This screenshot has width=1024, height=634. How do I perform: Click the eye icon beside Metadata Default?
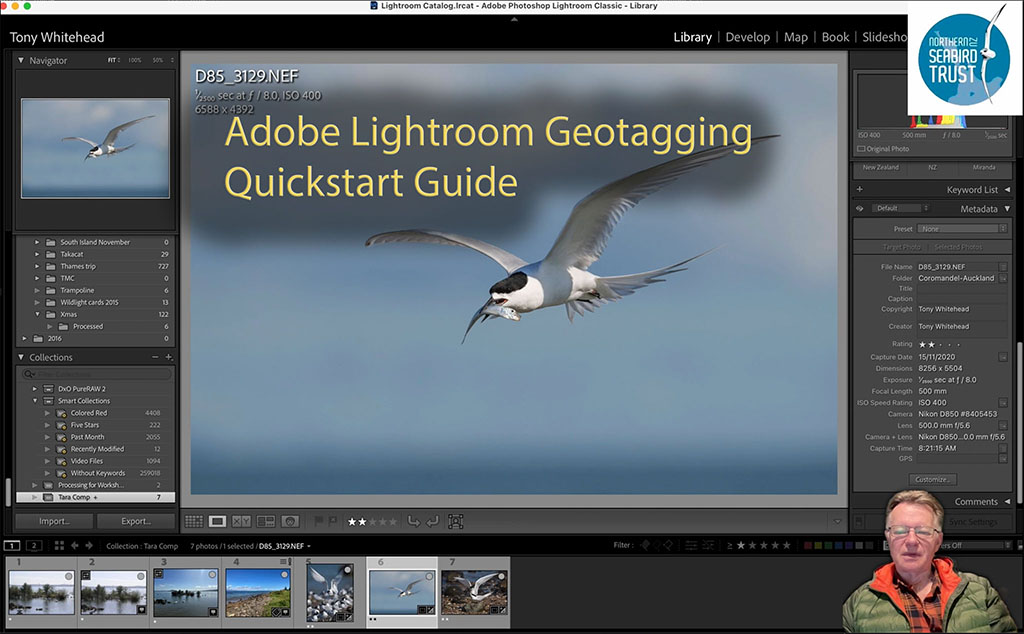point(860,208)
